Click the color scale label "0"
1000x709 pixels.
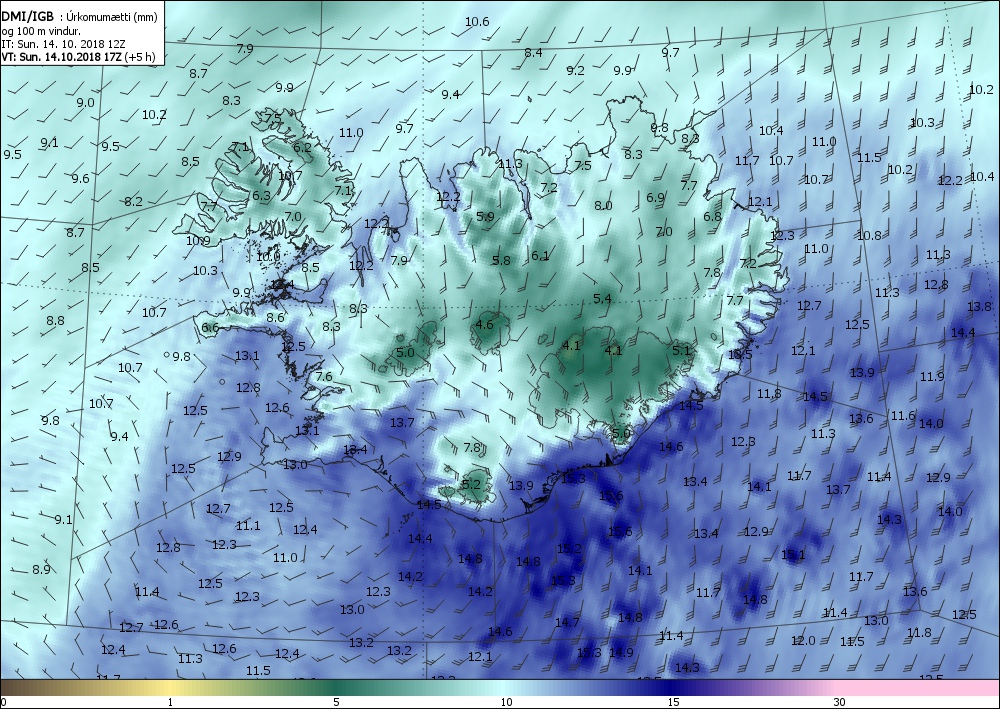4,702
